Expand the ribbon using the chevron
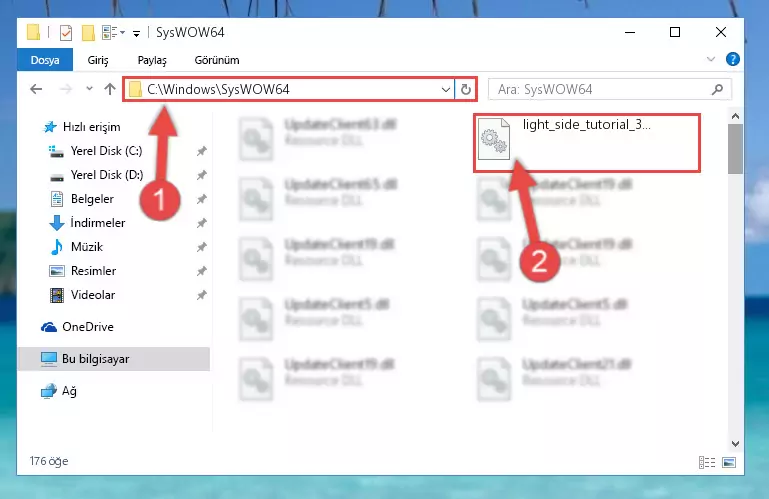Image resolution: width=769 pixels, height=499 pixels. coord(711,59)
